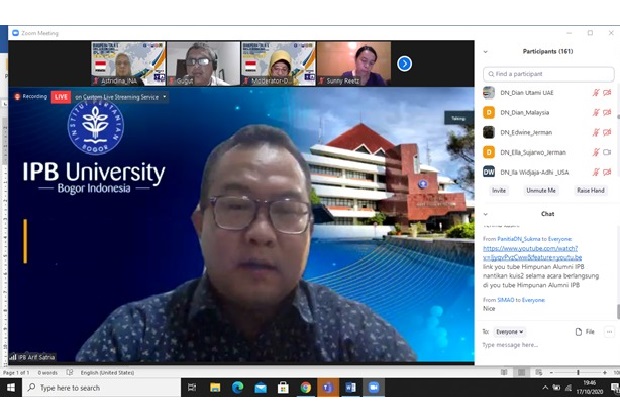Click the muted mic icon for DN_Ila Widjaja-Adhi_USA
Screen dimensions: 620x413
595,172
